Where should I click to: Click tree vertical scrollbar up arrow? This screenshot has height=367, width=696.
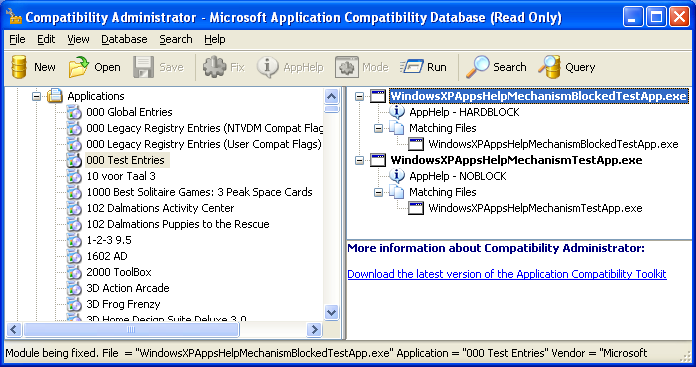point(332,96)
